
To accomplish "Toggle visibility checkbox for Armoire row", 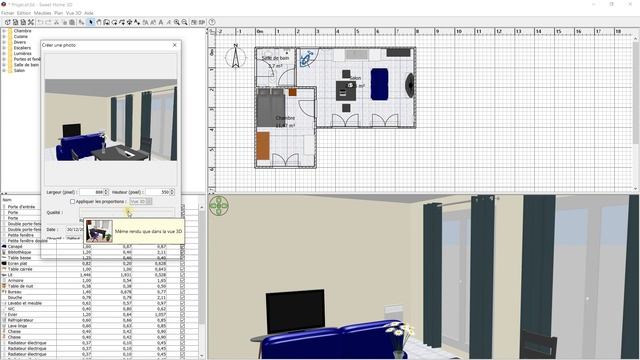I will 182,280.
